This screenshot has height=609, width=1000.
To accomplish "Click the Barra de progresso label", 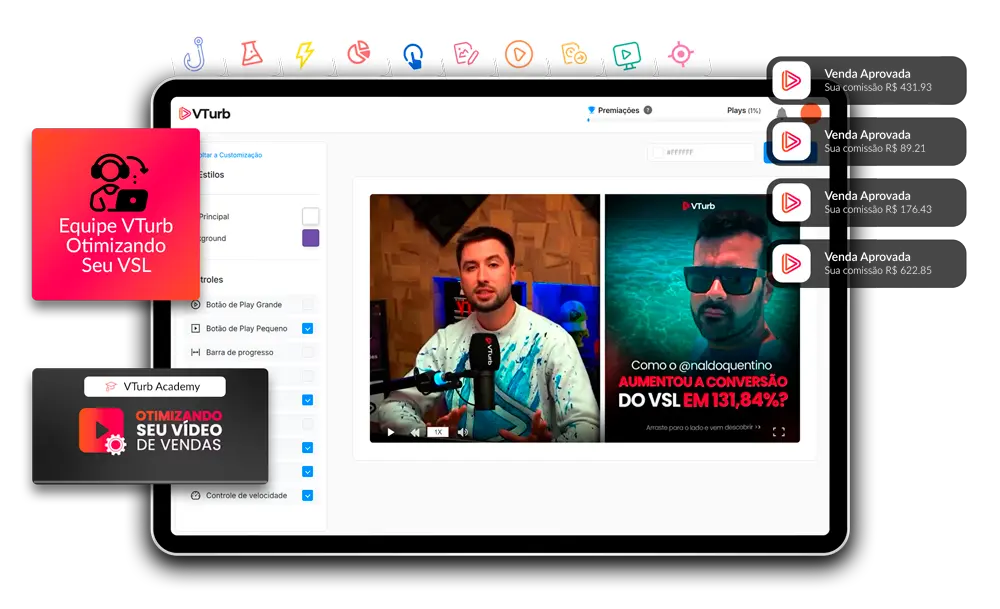I will tap(239, 352).
